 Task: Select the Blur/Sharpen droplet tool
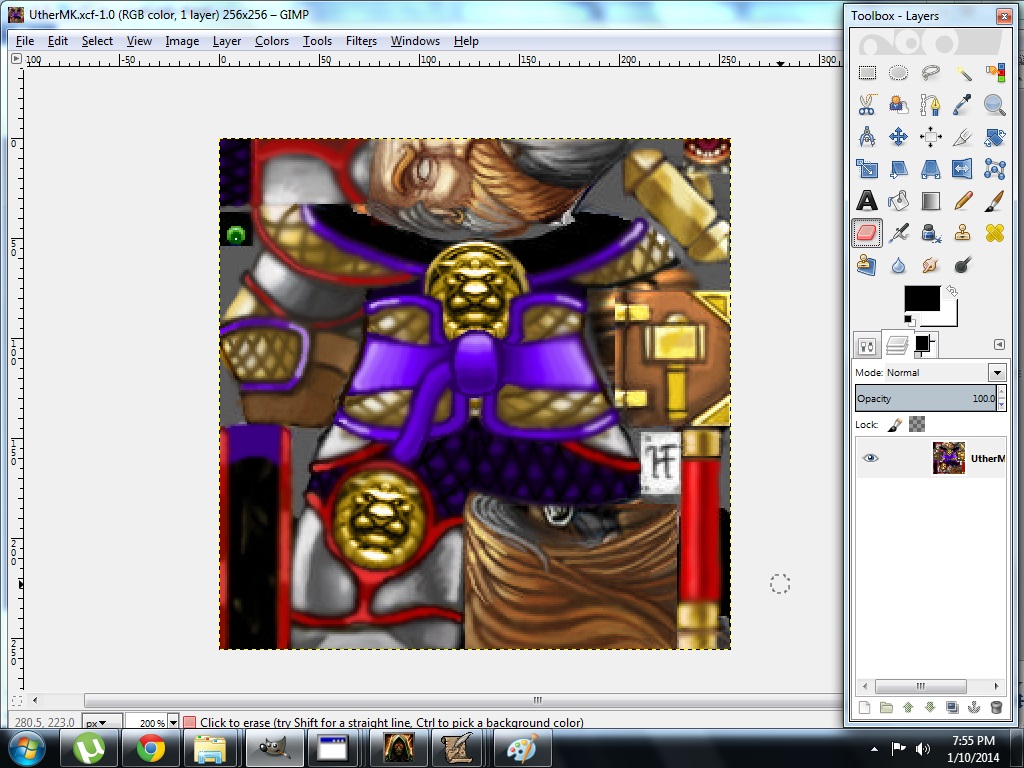[899, 264]
